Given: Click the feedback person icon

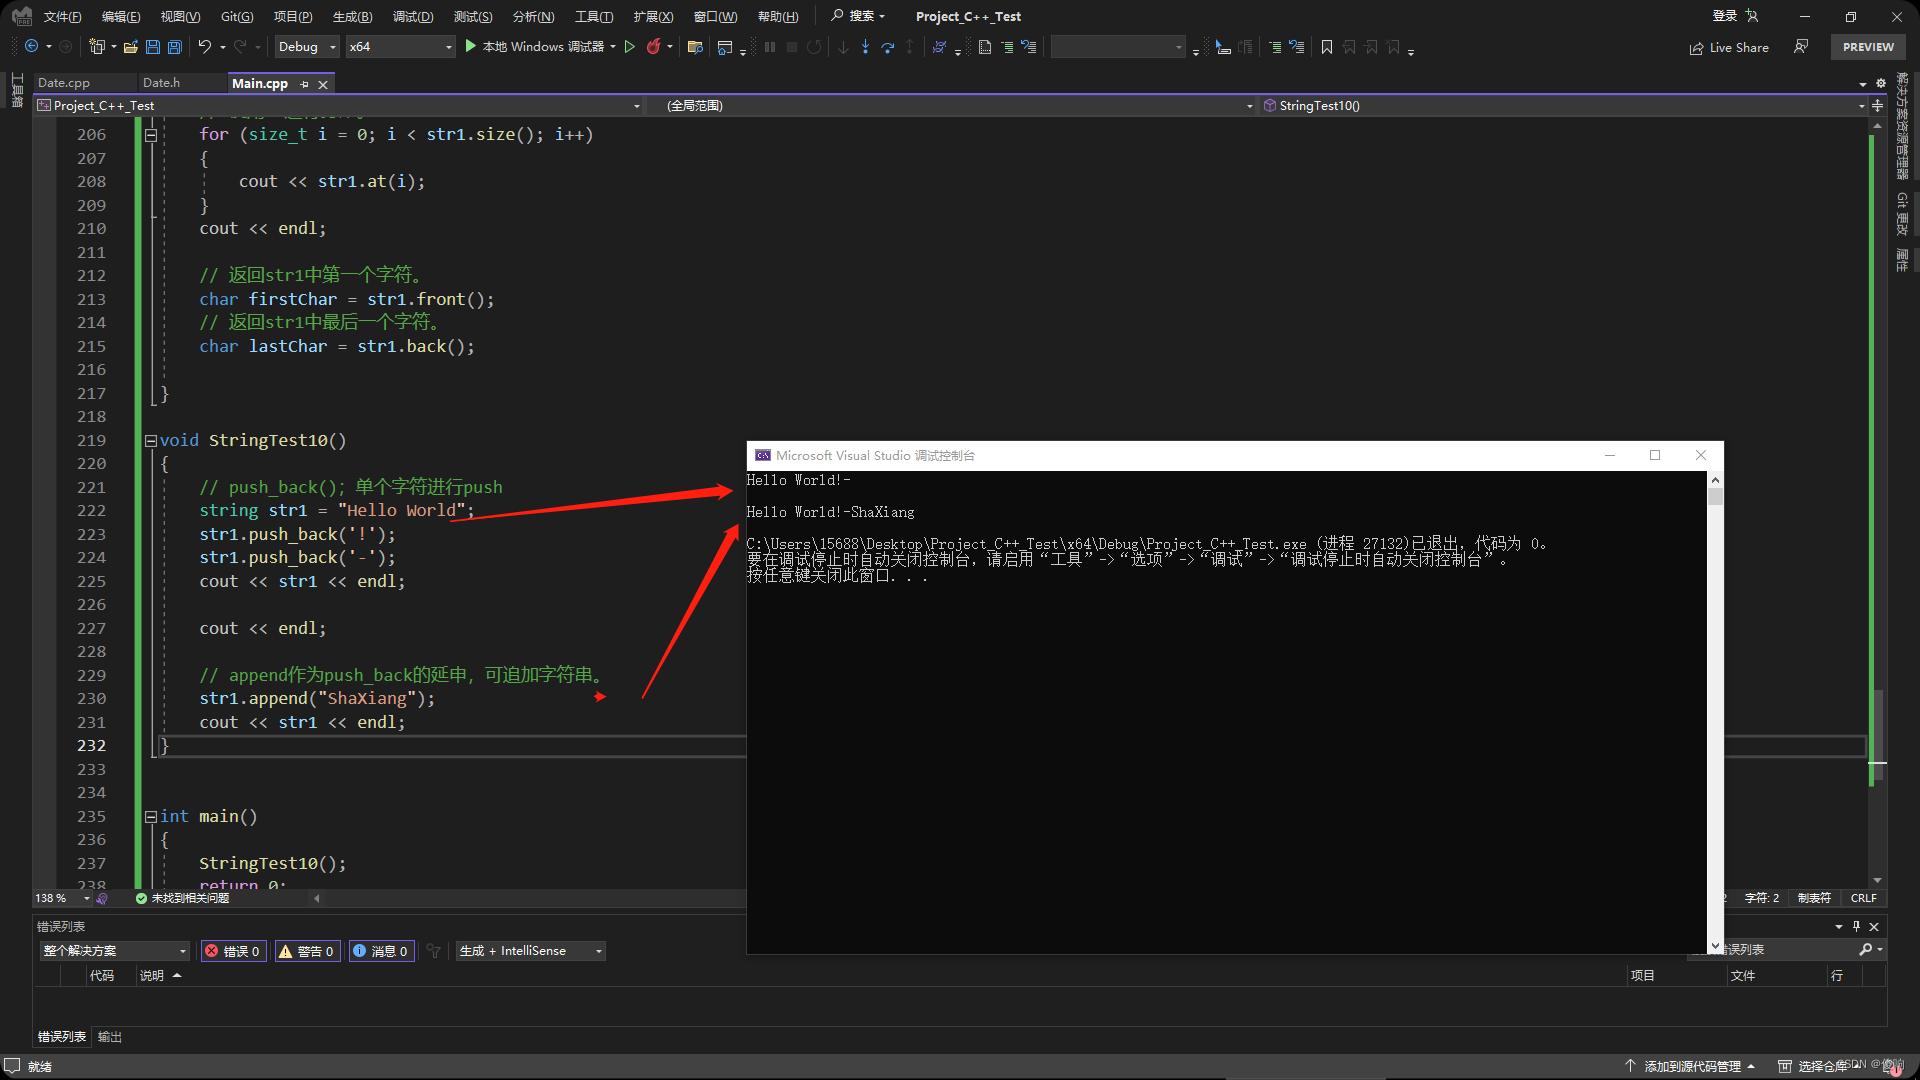Looking at the screenshot, I should pyautogui.click(x=1801, y=47).
